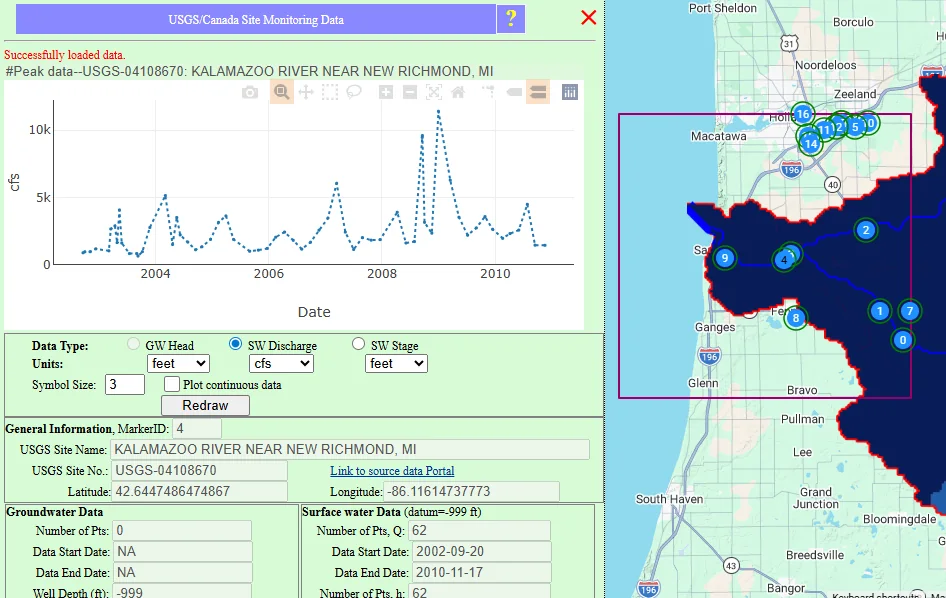946x598 pixels.
Task: Click the South Haven label on map
Action: 669,499
